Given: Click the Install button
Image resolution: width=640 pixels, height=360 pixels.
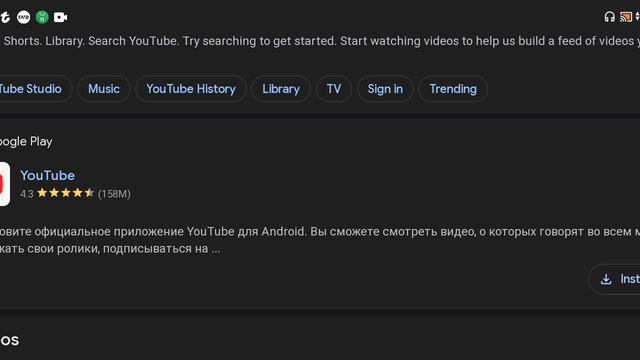Looking at the screenshot, I should 614,279.
